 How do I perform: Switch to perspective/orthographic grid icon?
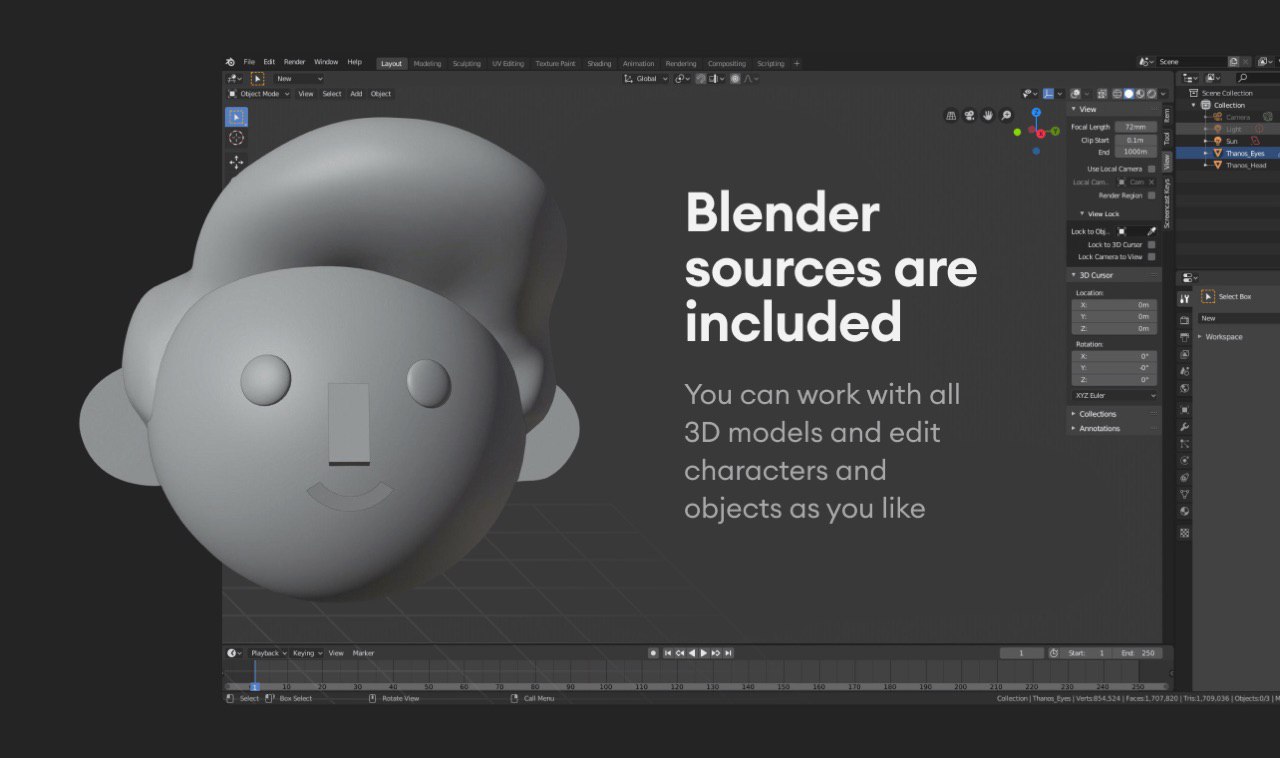click(951, 115)
